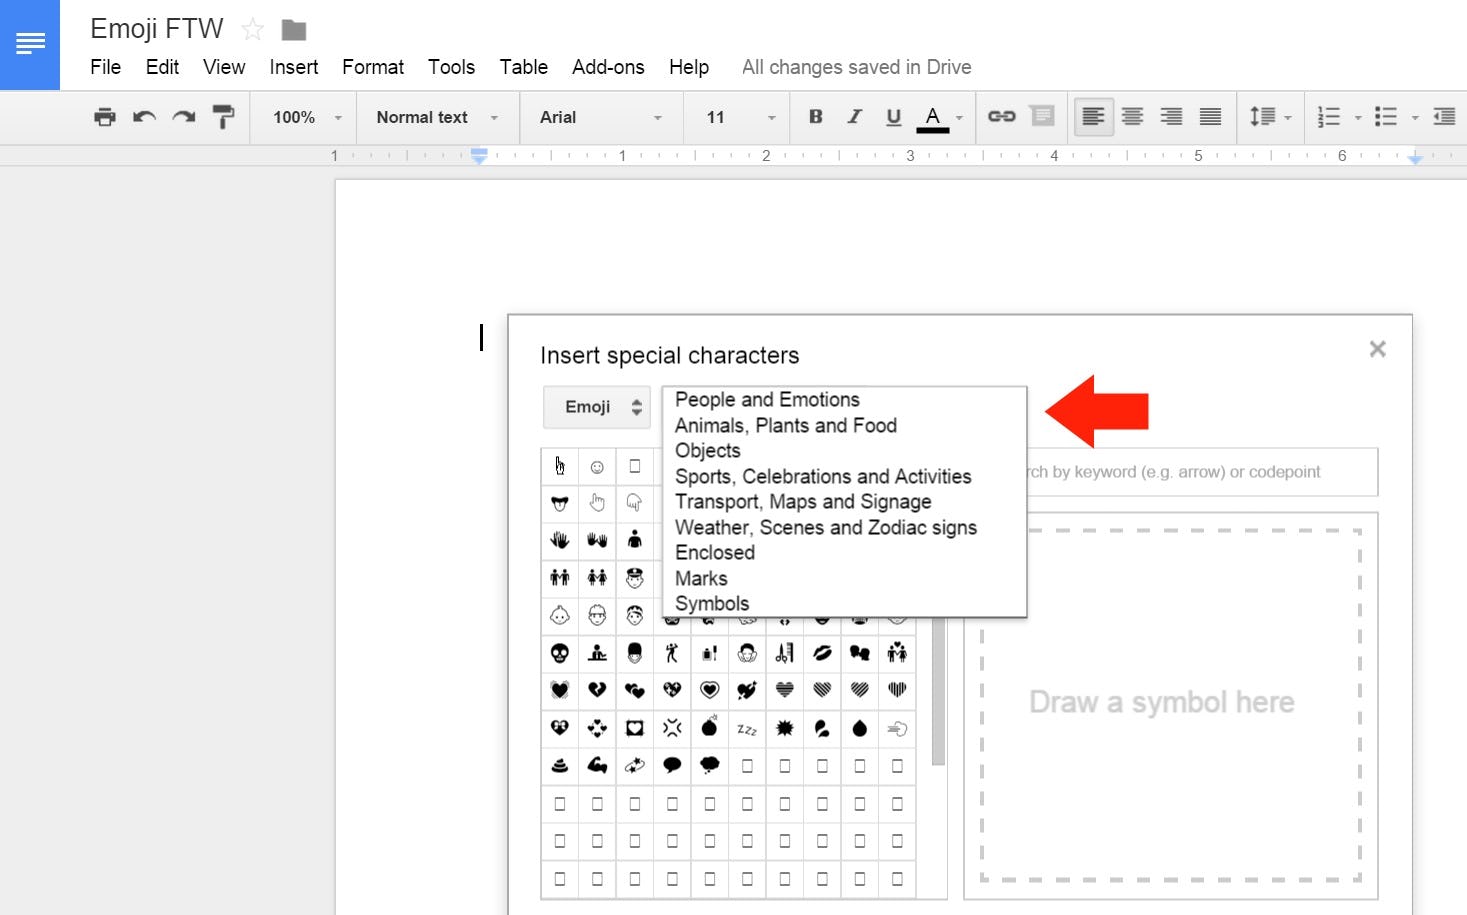Screen dimensions: 1467x915
Task: Toggle bold formatting
Action: pyautogui.click(x=815, y=117)
